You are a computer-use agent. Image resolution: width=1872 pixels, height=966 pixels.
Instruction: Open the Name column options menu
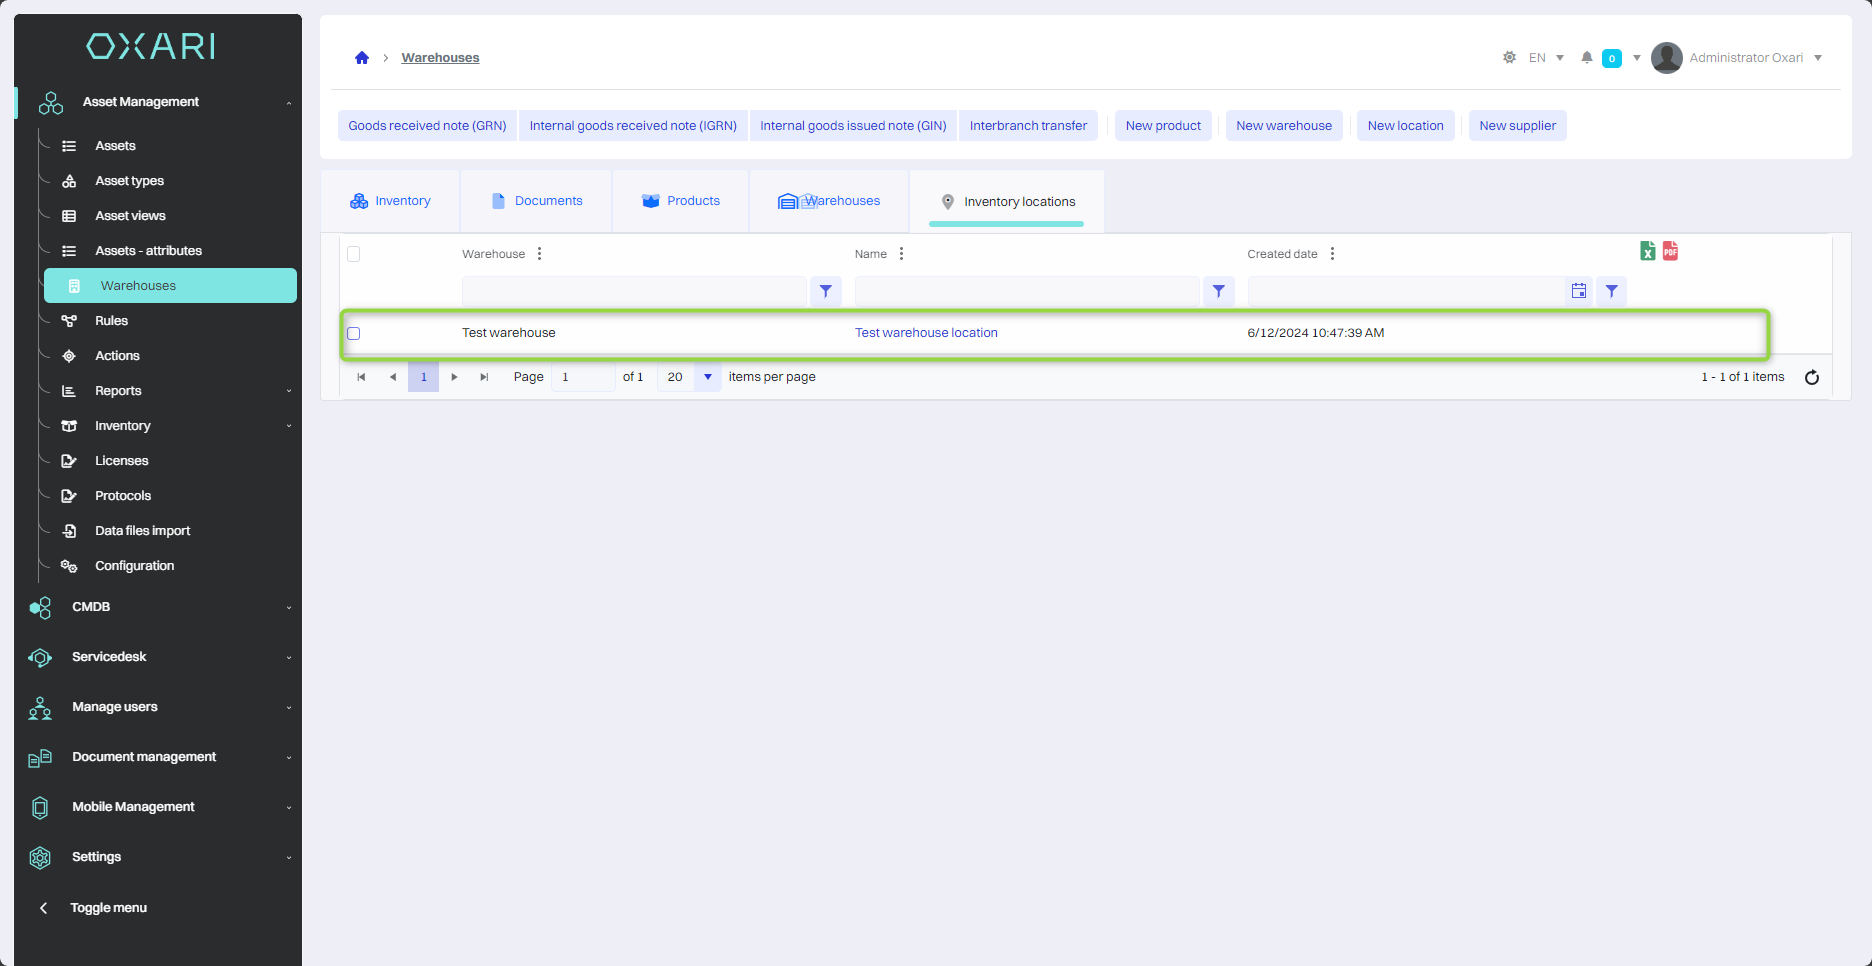tap(901, 254)
